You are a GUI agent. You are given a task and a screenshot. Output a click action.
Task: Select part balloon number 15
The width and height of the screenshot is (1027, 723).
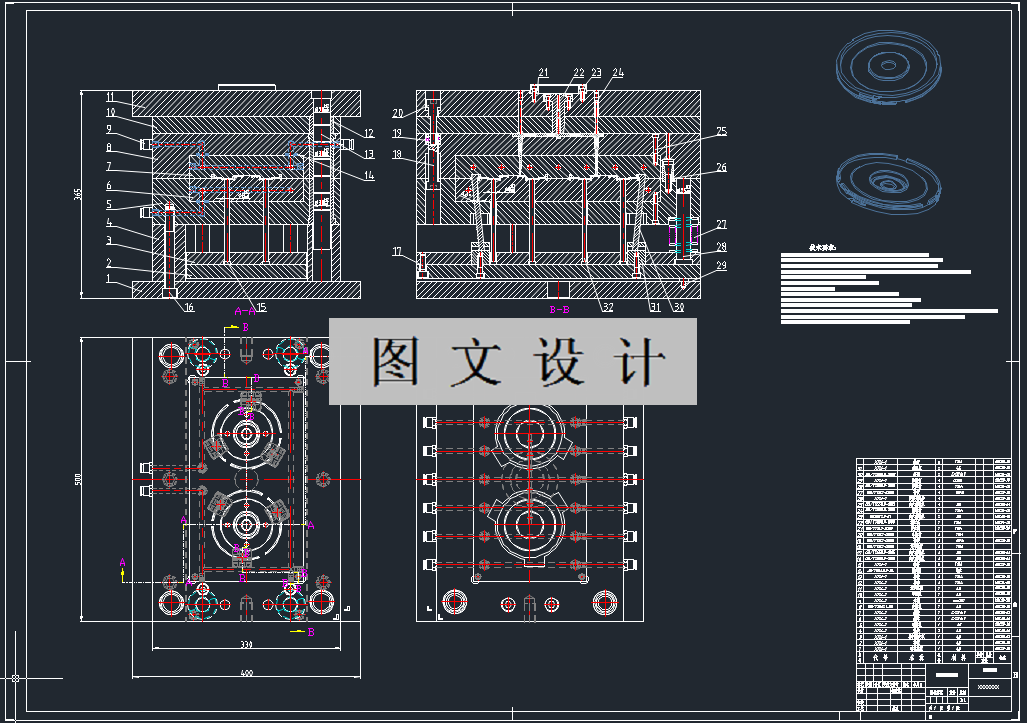point(261,307)
